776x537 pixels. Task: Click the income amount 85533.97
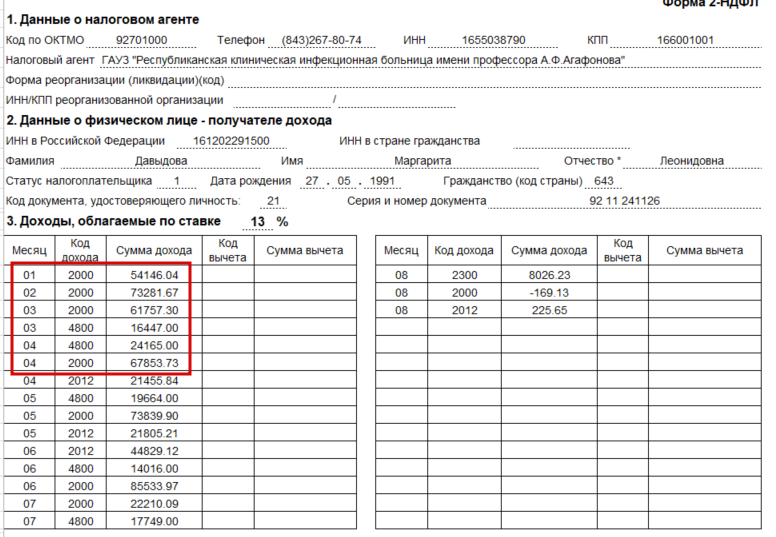(x=154, y=487)
